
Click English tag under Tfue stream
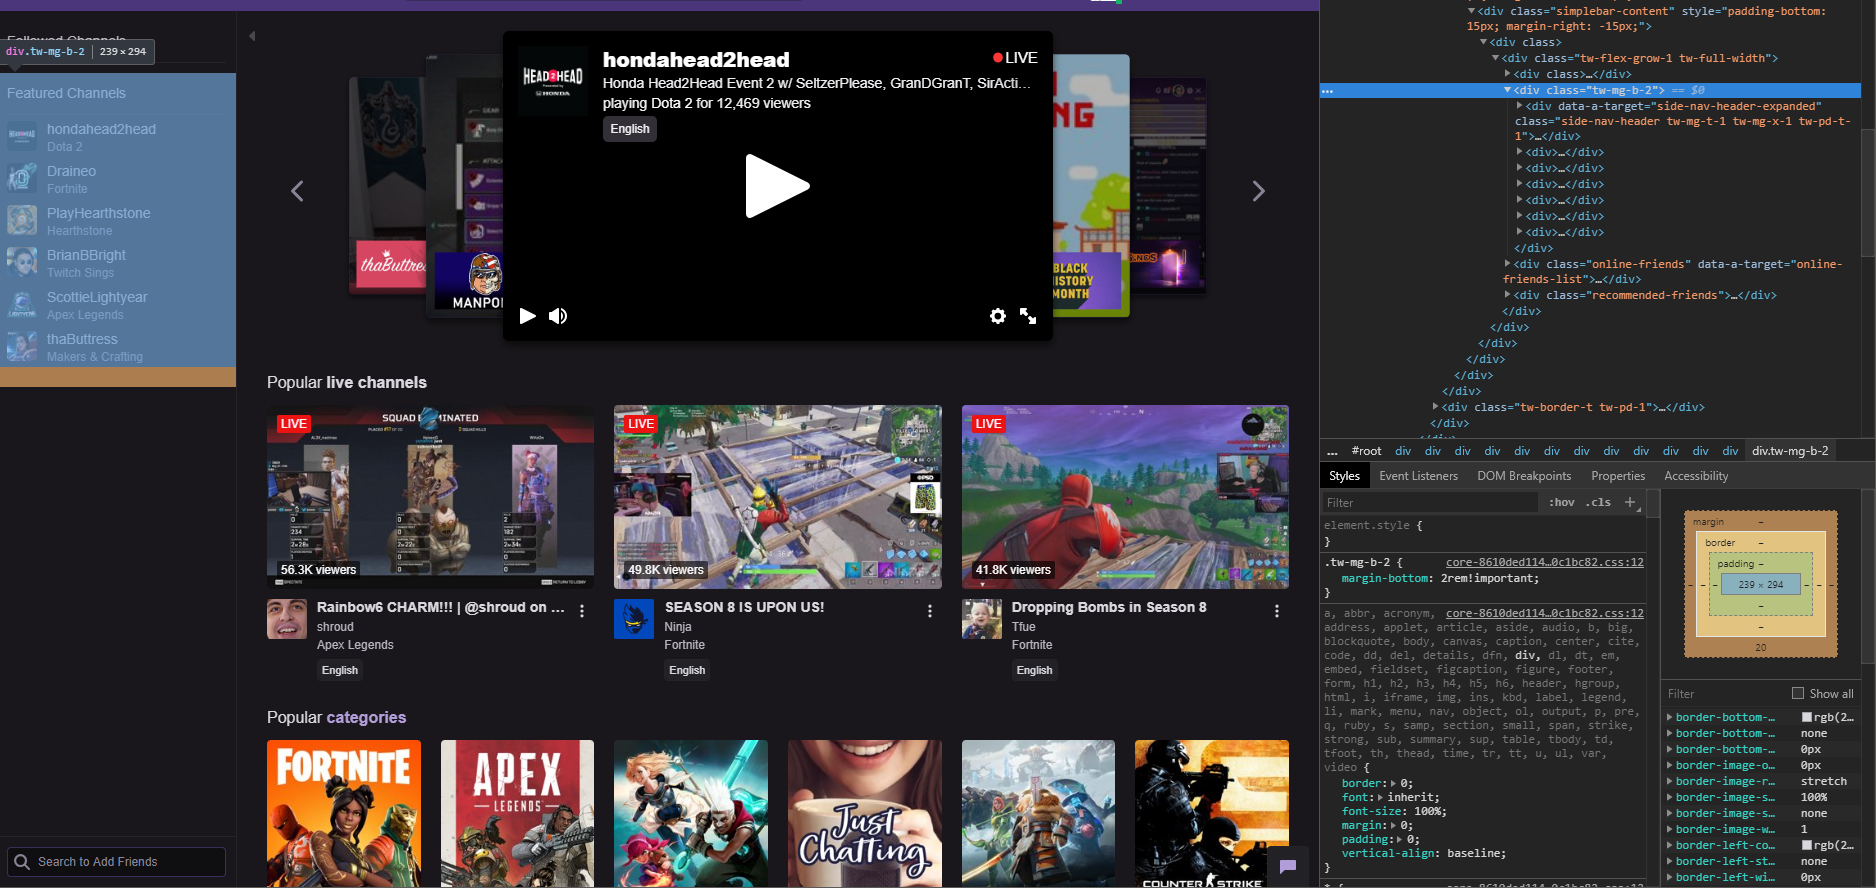click(x=1034, y=670)
